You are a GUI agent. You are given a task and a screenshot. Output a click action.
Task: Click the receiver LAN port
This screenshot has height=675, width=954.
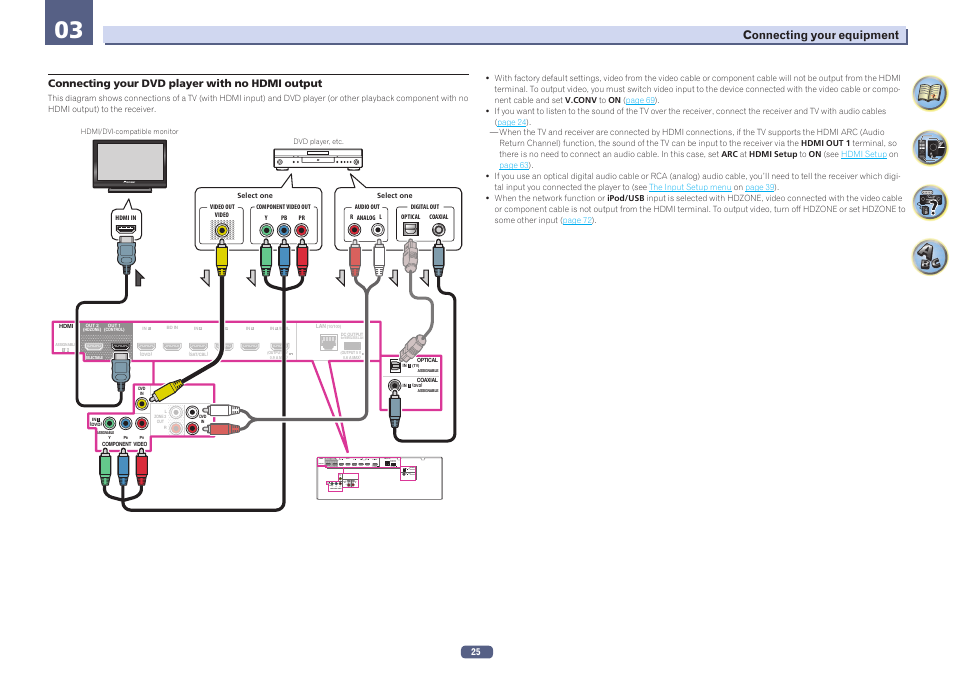tap(329, 343)
